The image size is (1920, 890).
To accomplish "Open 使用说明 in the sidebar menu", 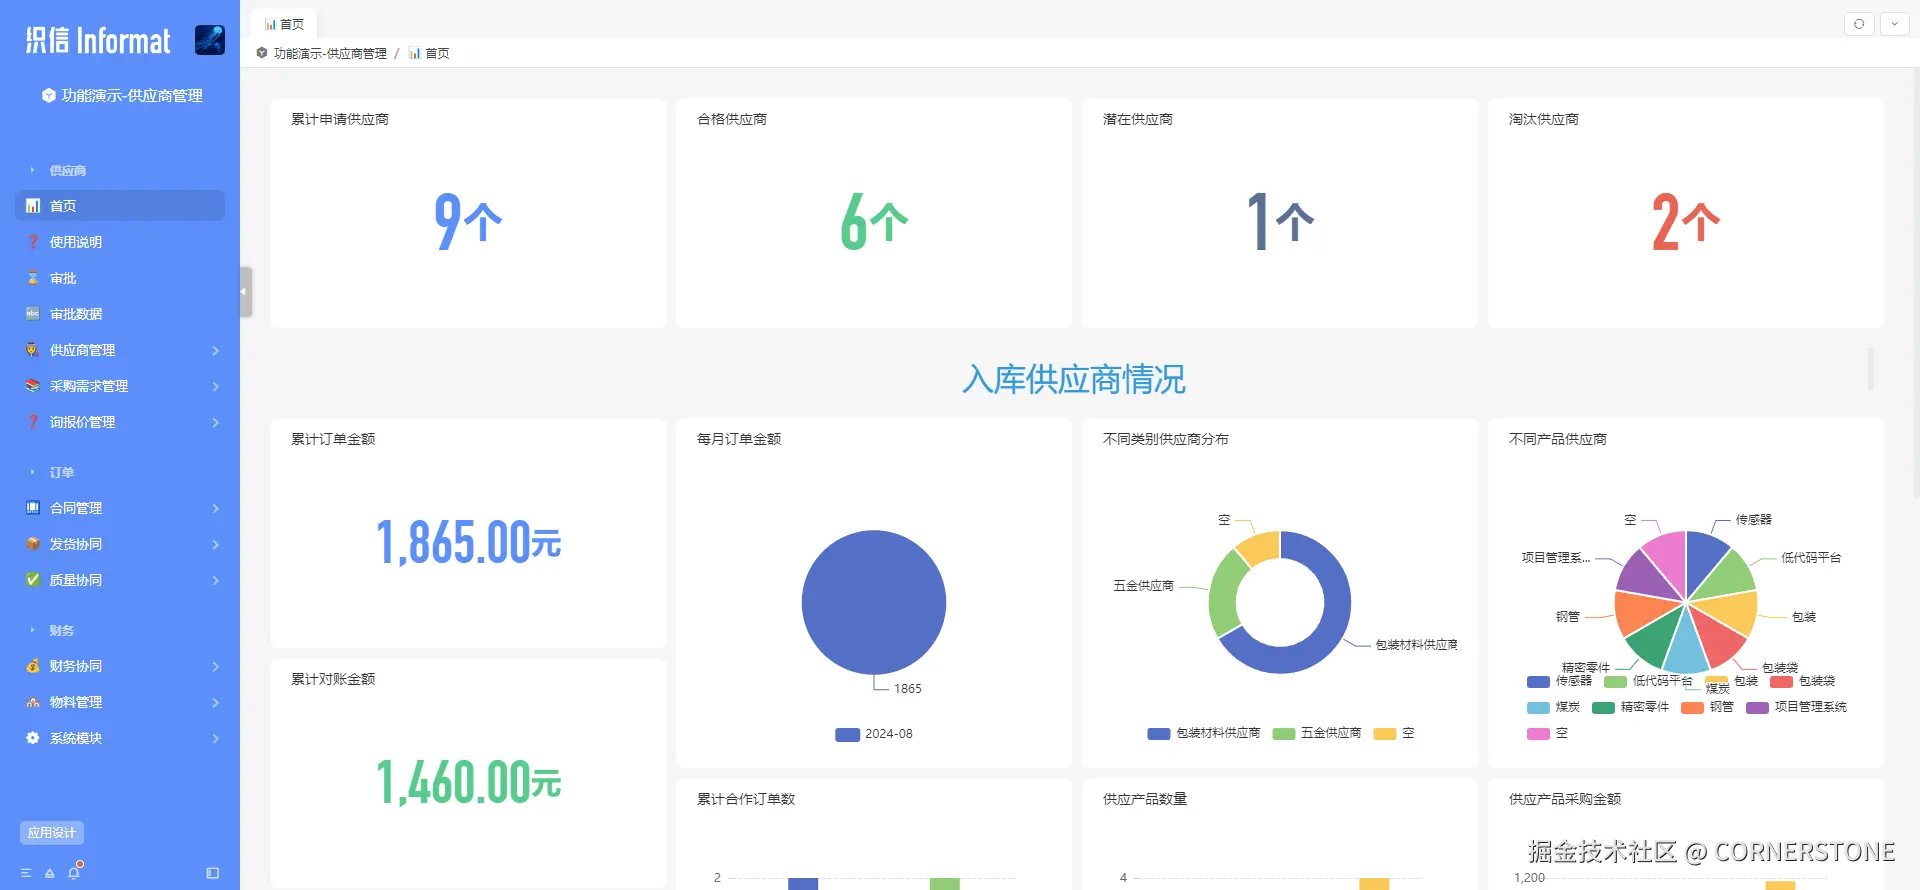I will coord(120,242).
